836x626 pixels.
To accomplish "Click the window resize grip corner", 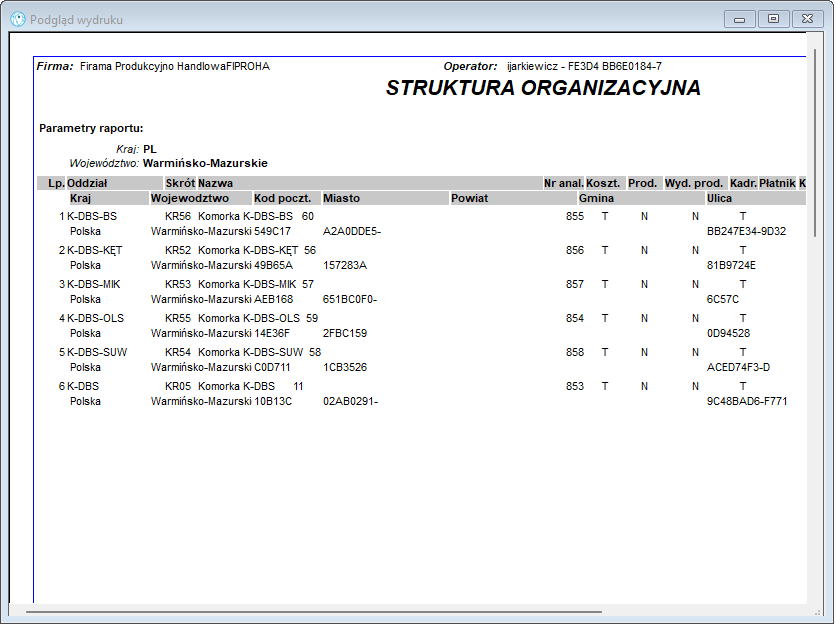I will [817, 613].
